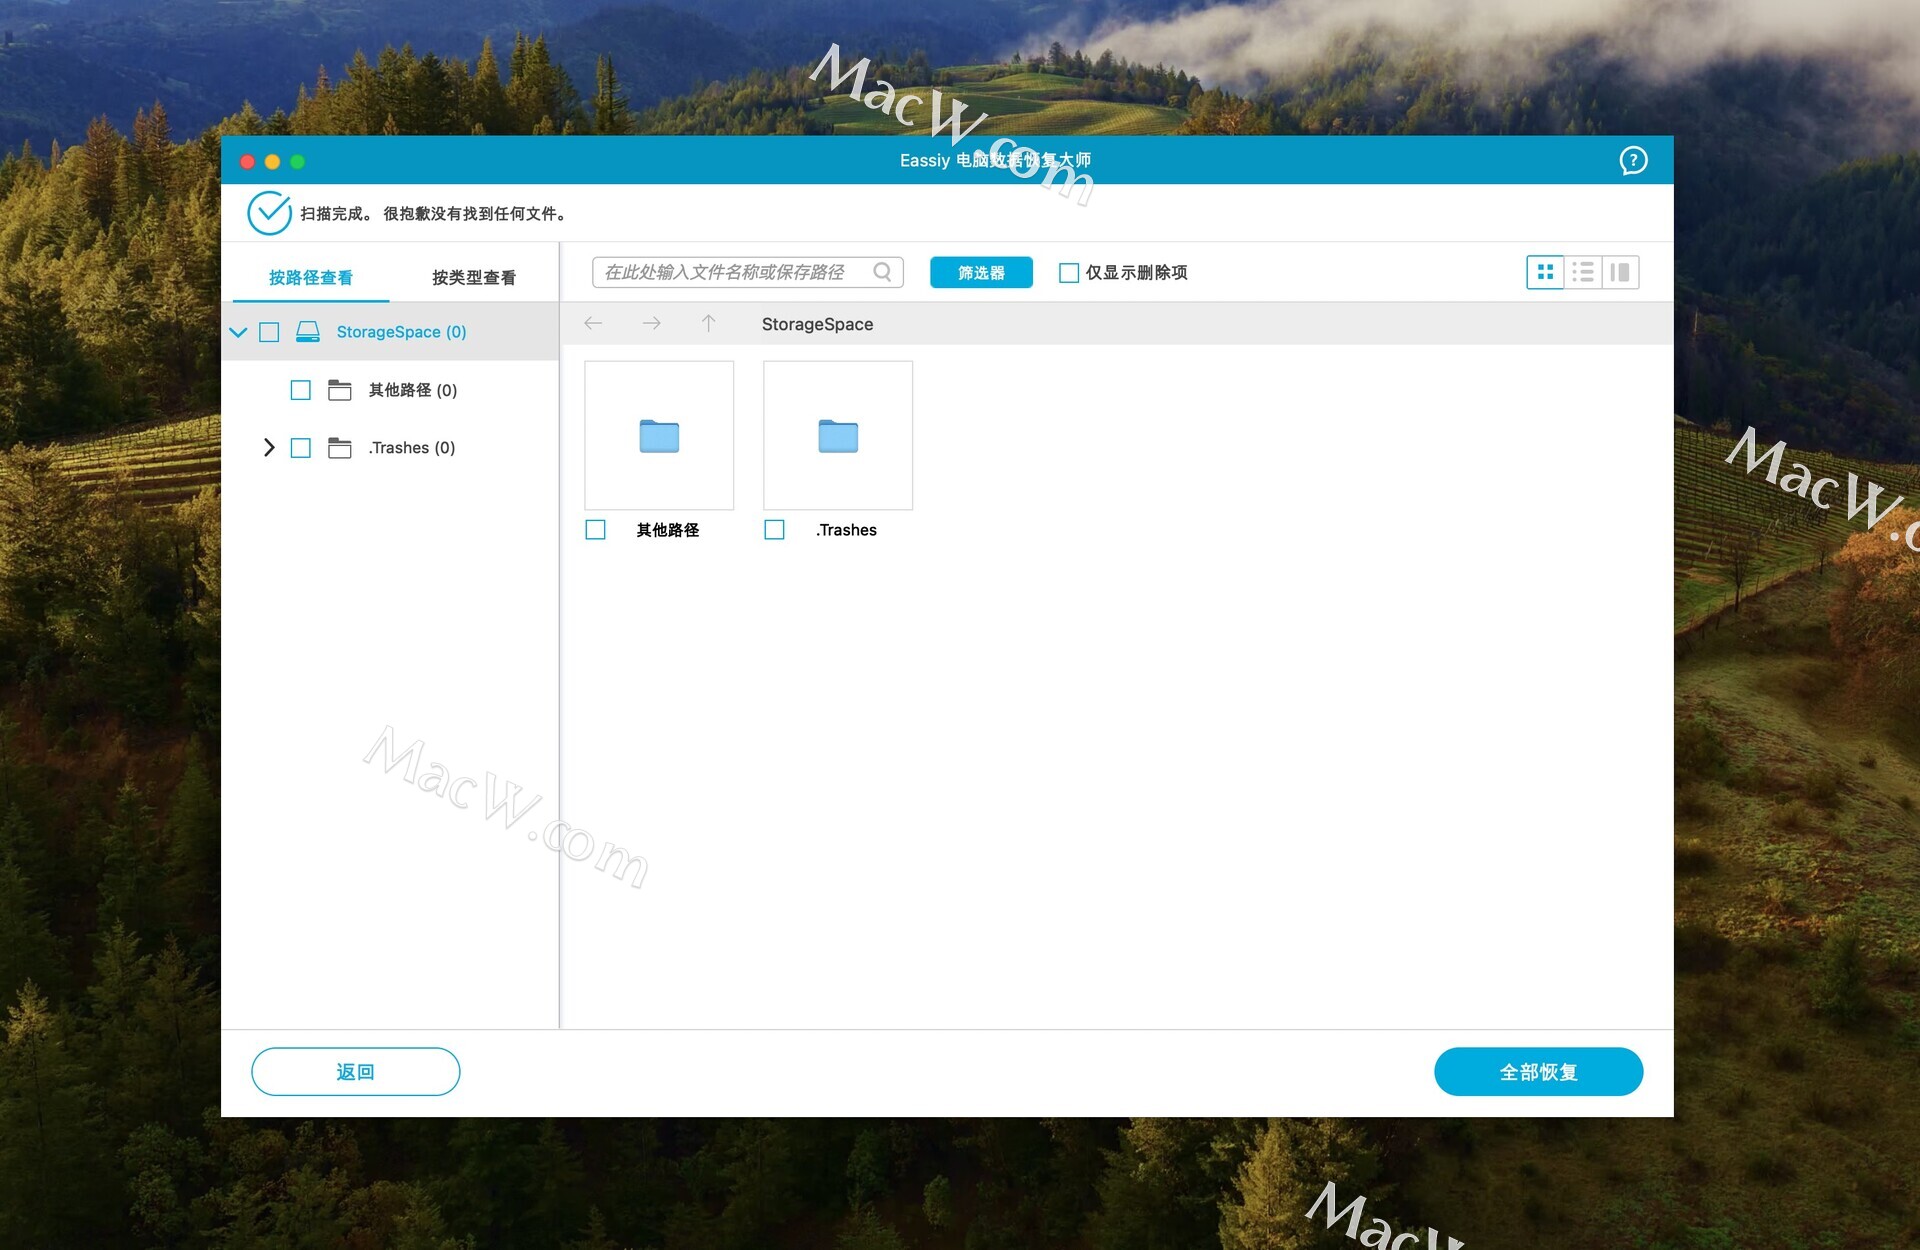1920x1250 pixels.
Task: Click the .Trashes folder icon in sidebar
Action: [340, 448]
